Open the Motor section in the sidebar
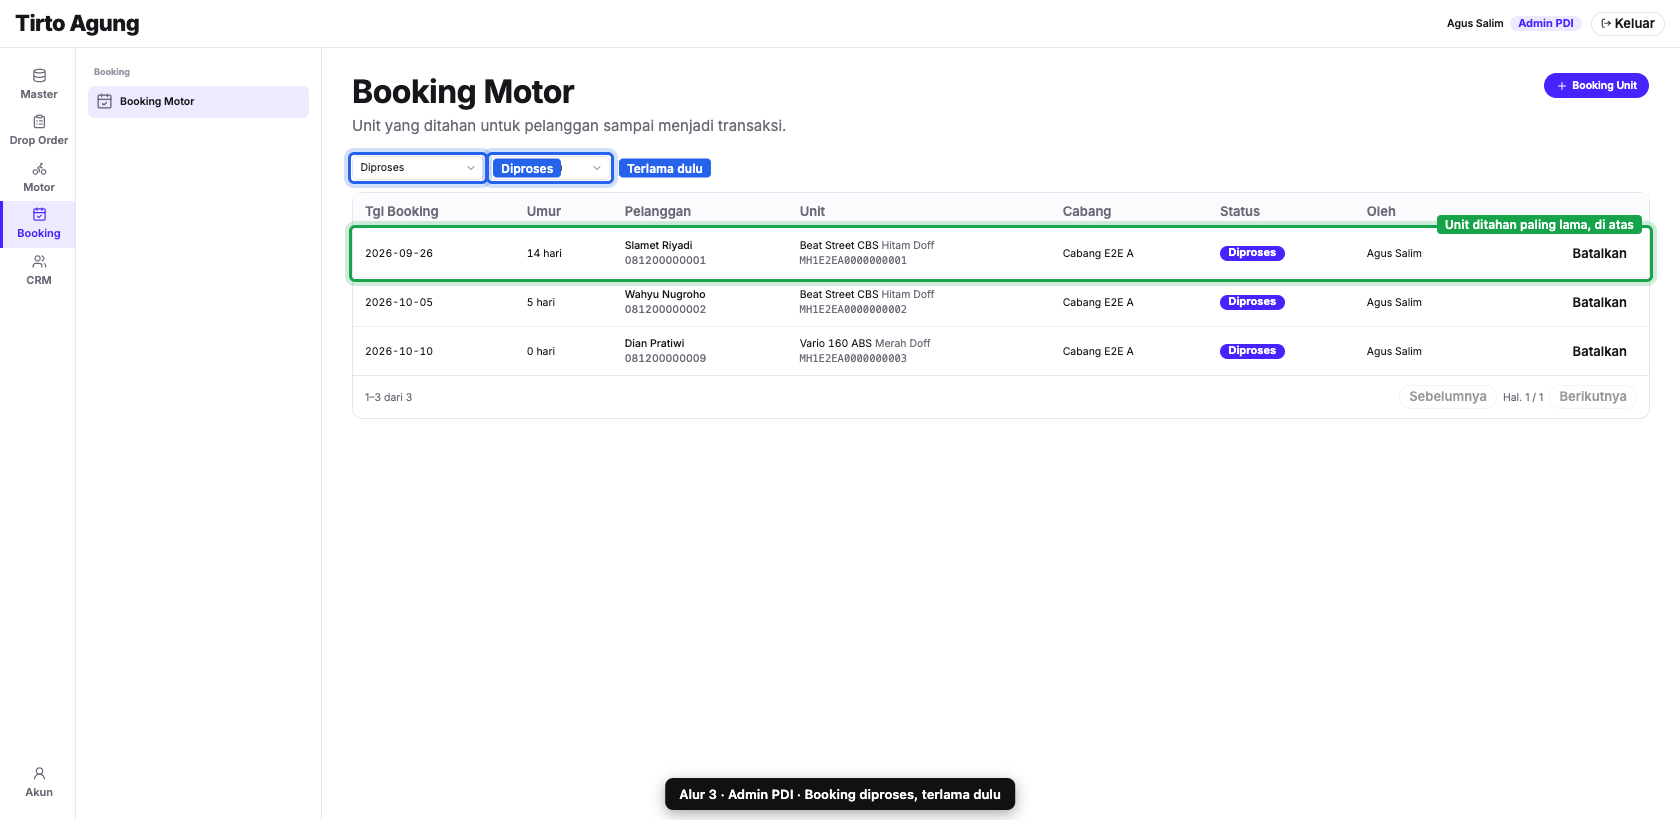 [x=39, y=177]
